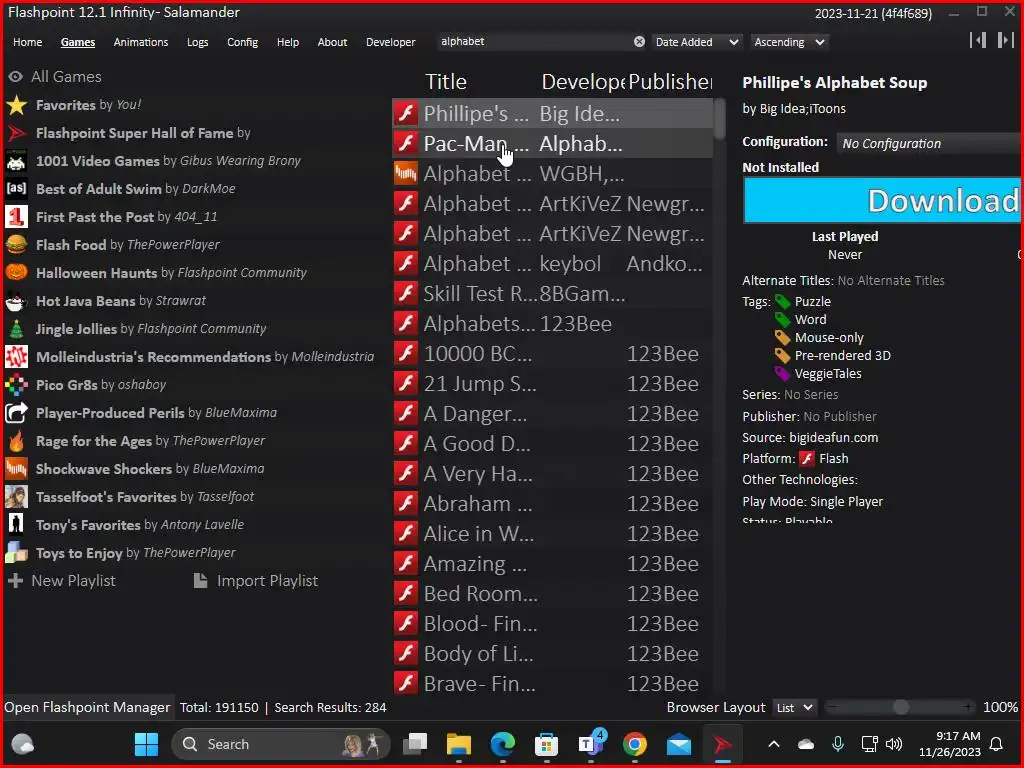
Task: Select the Jingle Jollies tree icon
Action: [x=16, y=329]
